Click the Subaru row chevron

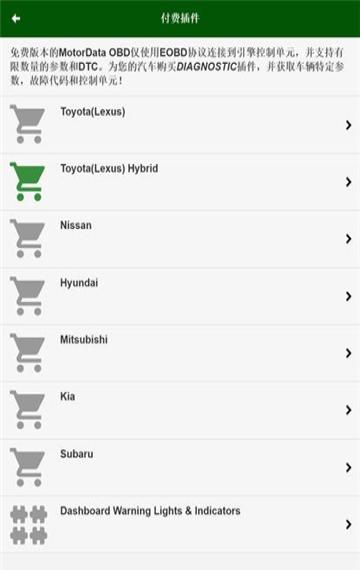(x=348, y=467)
